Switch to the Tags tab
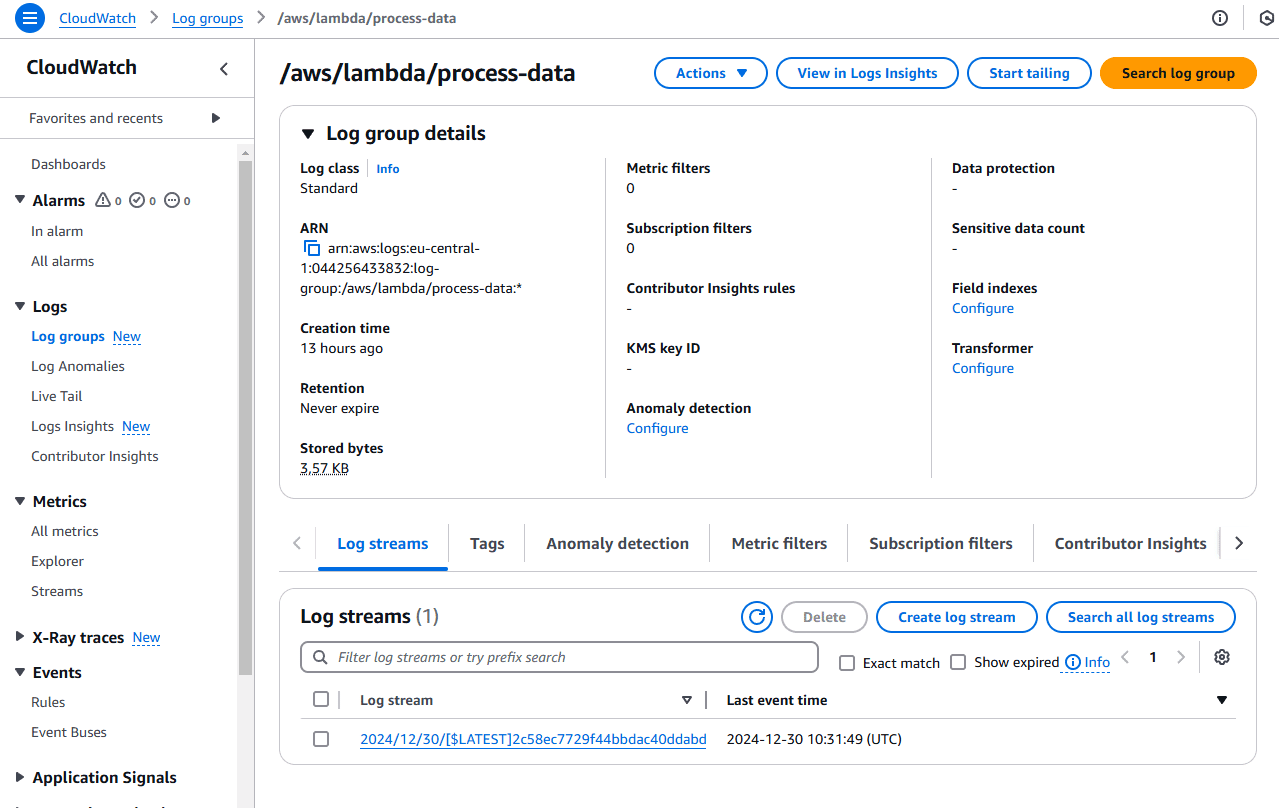Screen dimensions: 1279x808 pyautogui.click(x=487, y=544)
